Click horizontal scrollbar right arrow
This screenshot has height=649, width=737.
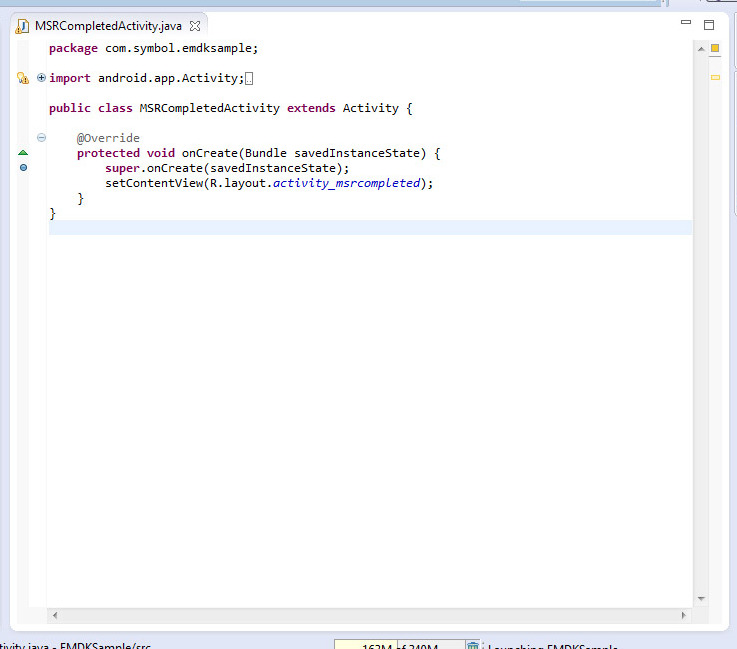(684, 615)
